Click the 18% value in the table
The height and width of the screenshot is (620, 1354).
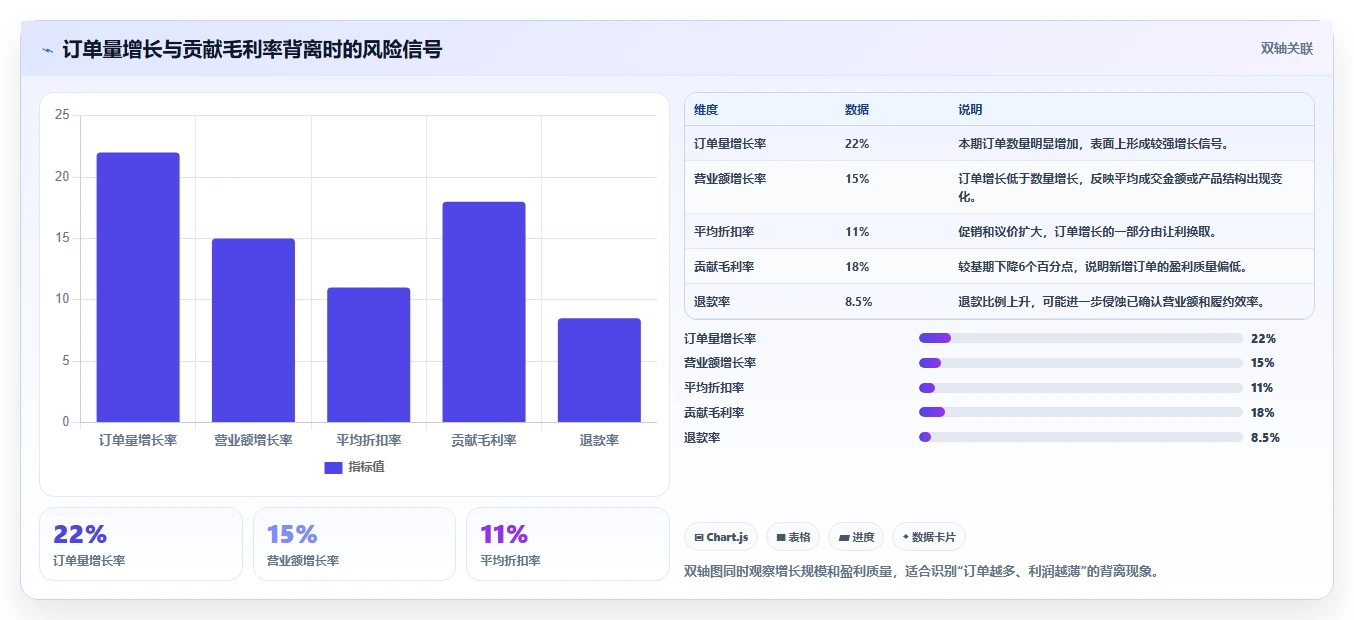coord(857,266)
